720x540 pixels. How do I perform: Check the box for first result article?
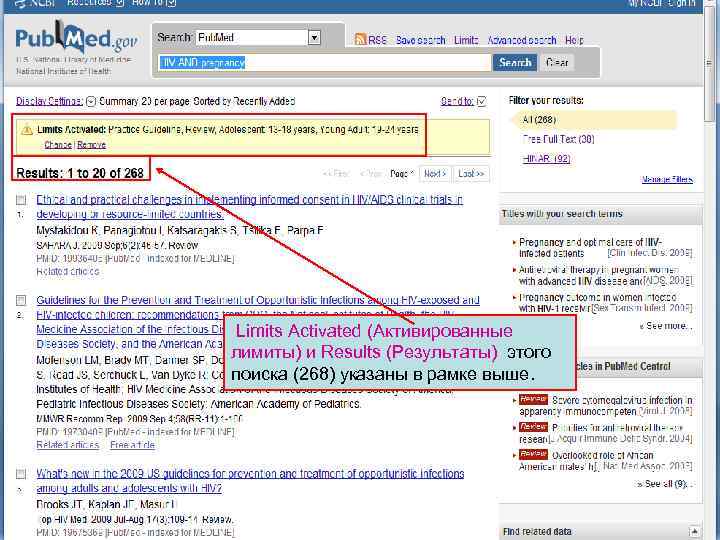[21, 200]
